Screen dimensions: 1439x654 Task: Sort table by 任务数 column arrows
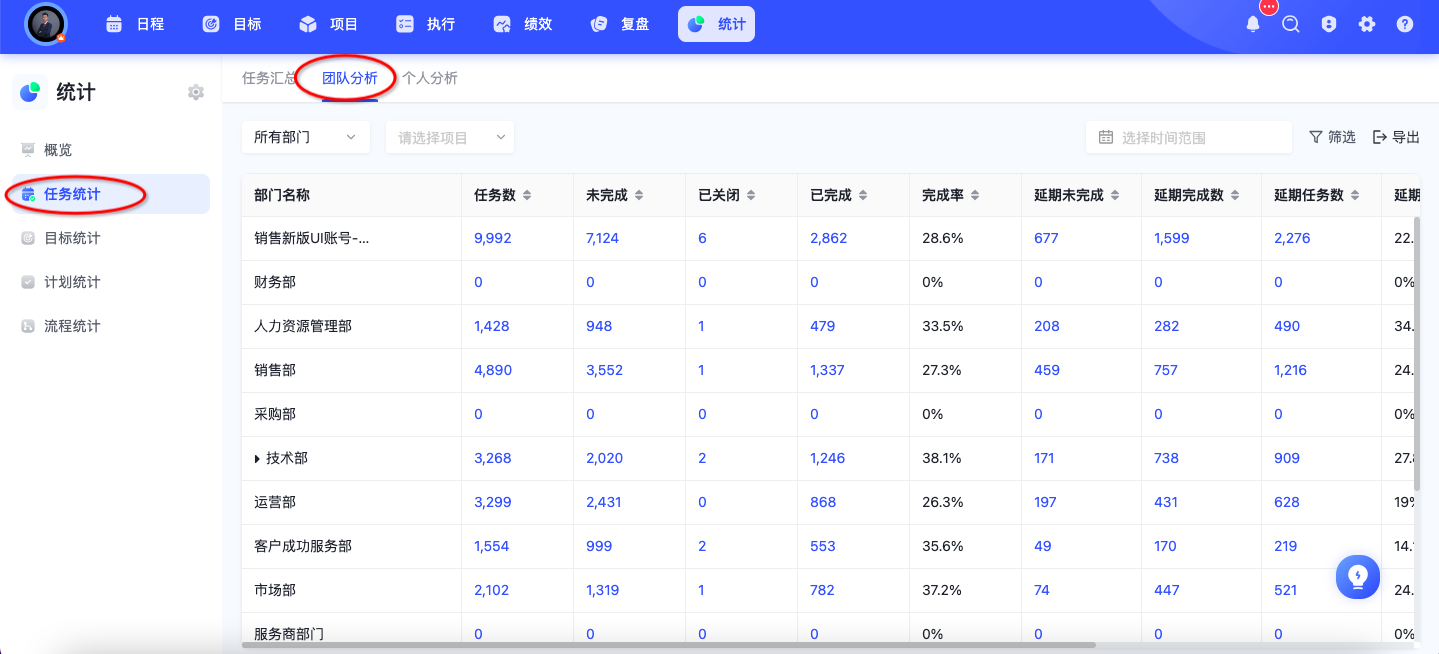(527, 195)
